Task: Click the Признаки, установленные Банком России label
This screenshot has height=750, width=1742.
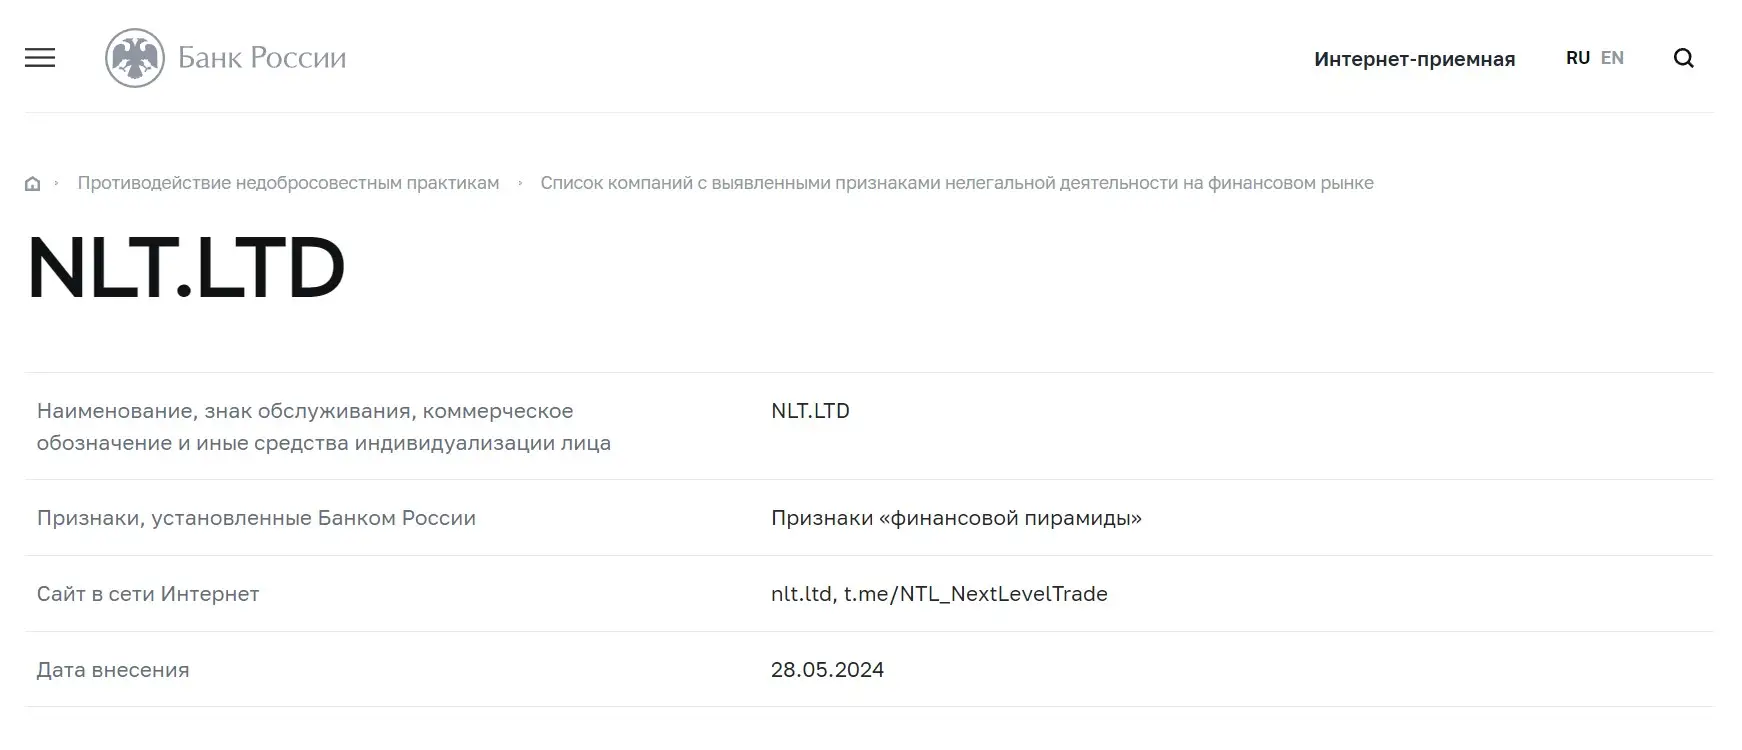Action: click(x=257, y=518)
